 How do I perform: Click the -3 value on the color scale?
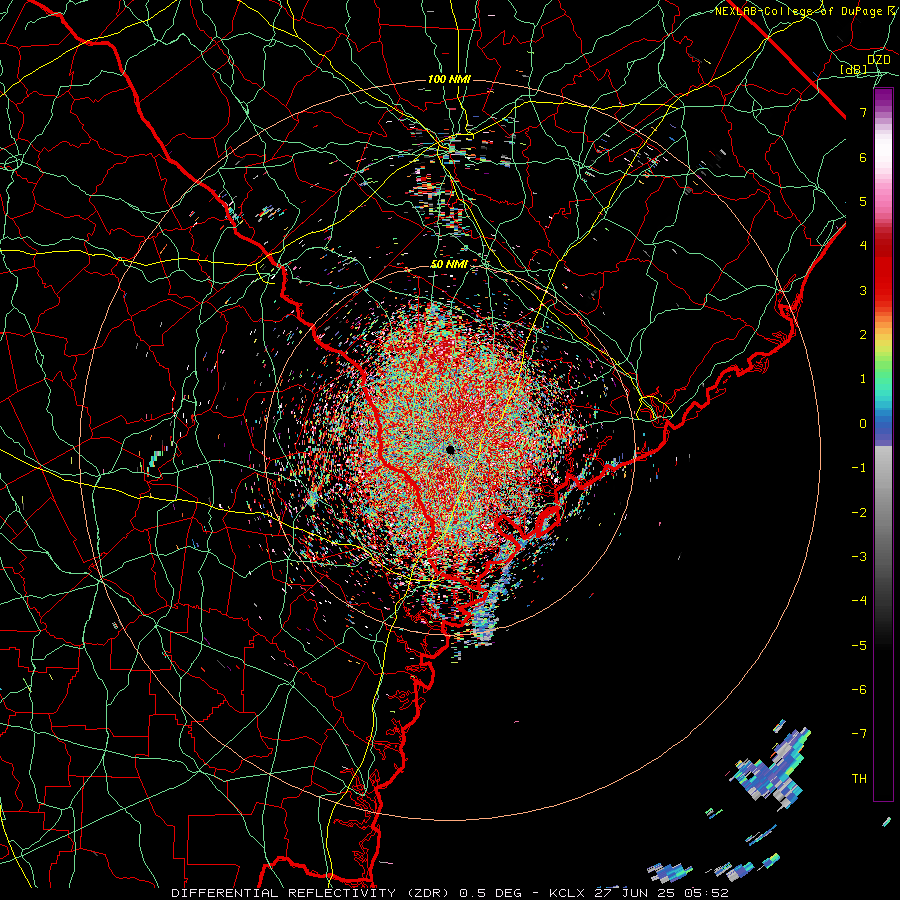coord(859,557)
